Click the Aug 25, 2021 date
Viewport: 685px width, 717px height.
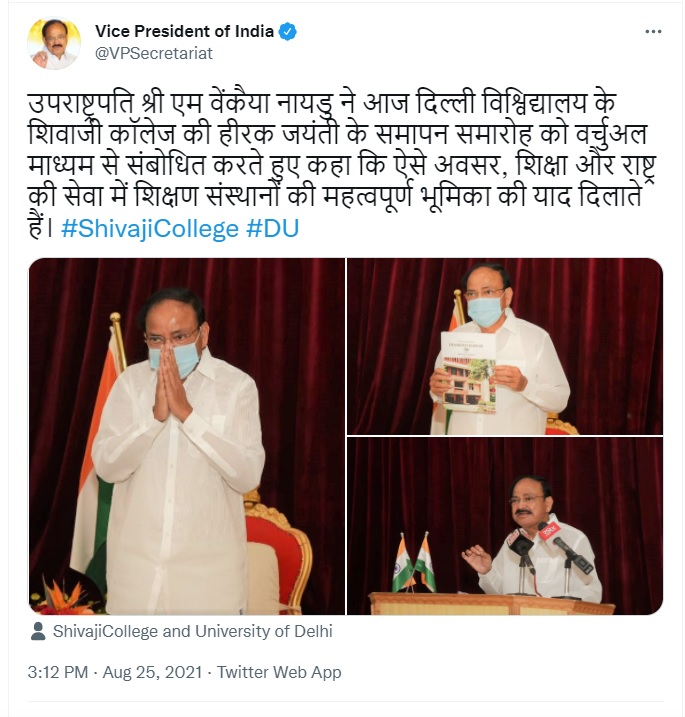pos(152,672)
